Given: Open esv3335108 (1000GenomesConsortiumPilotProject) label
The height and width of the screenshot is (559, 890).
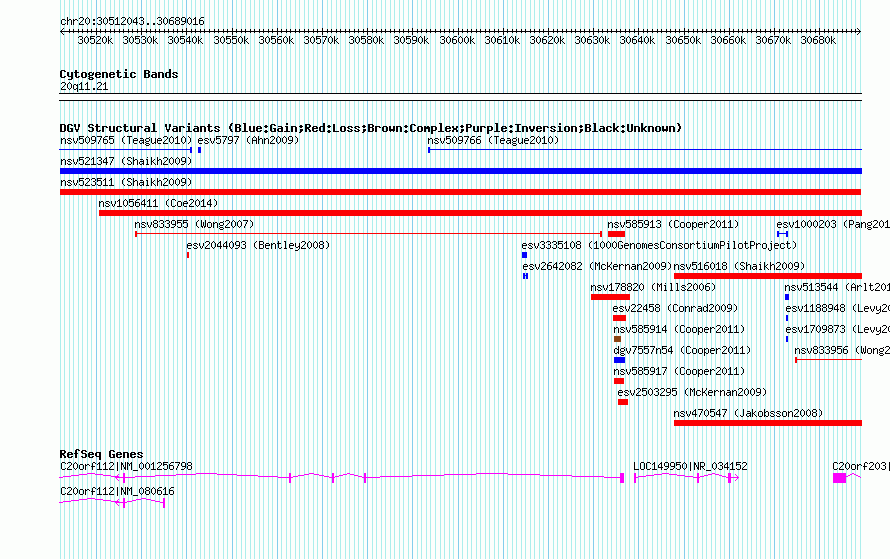Looking at the screenshot, I should click(660, 245).
